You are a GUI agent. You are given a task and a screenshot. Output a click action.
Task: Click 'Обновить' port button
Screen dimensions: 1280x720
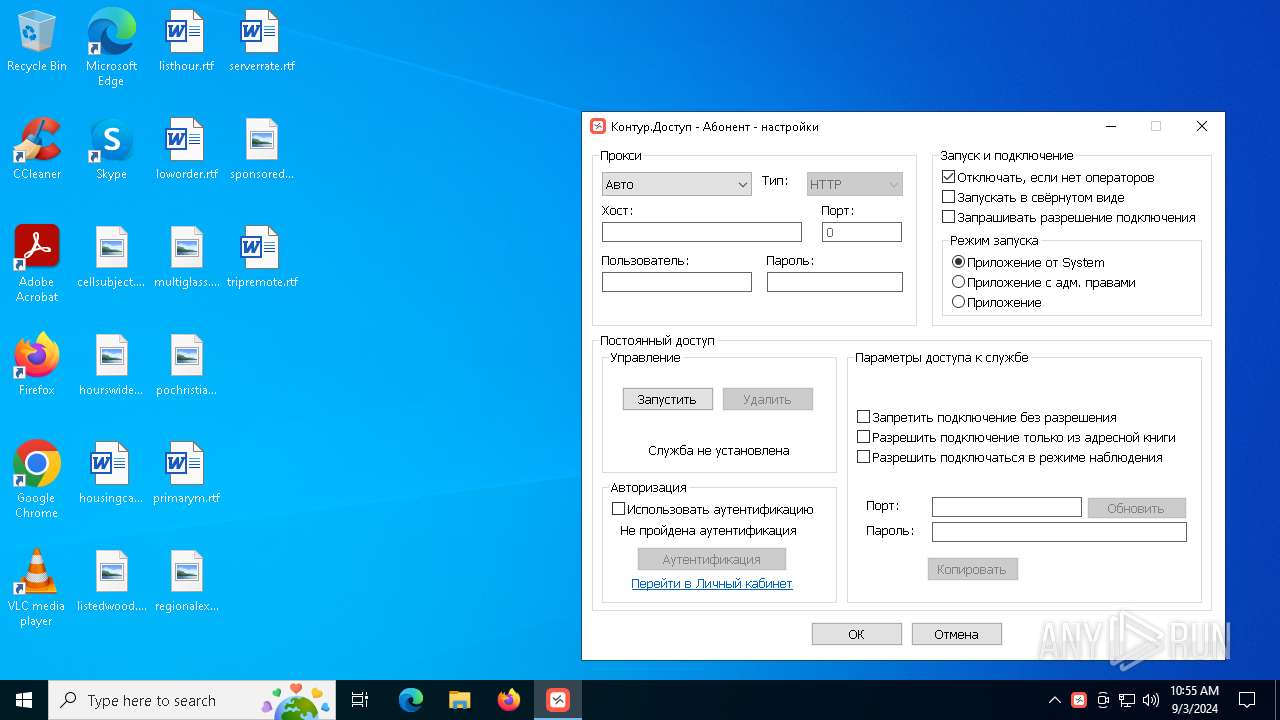coord(1136,508)
